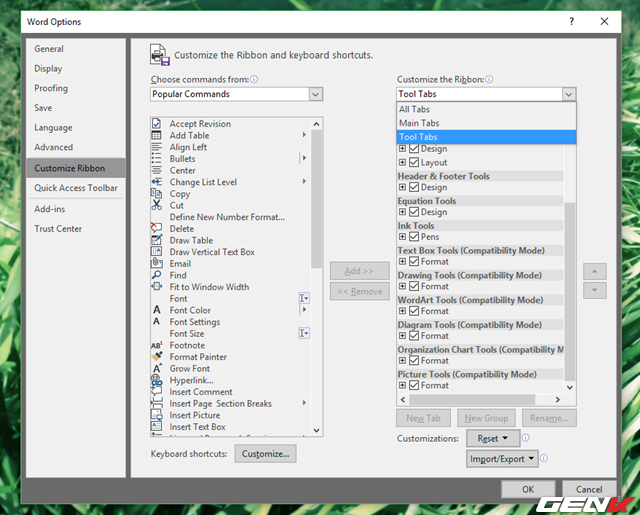Viewport: 640px width, 515px height.
Task: Click the Add Table command icon
Action: pyautogui.click(x=156, y=136)
